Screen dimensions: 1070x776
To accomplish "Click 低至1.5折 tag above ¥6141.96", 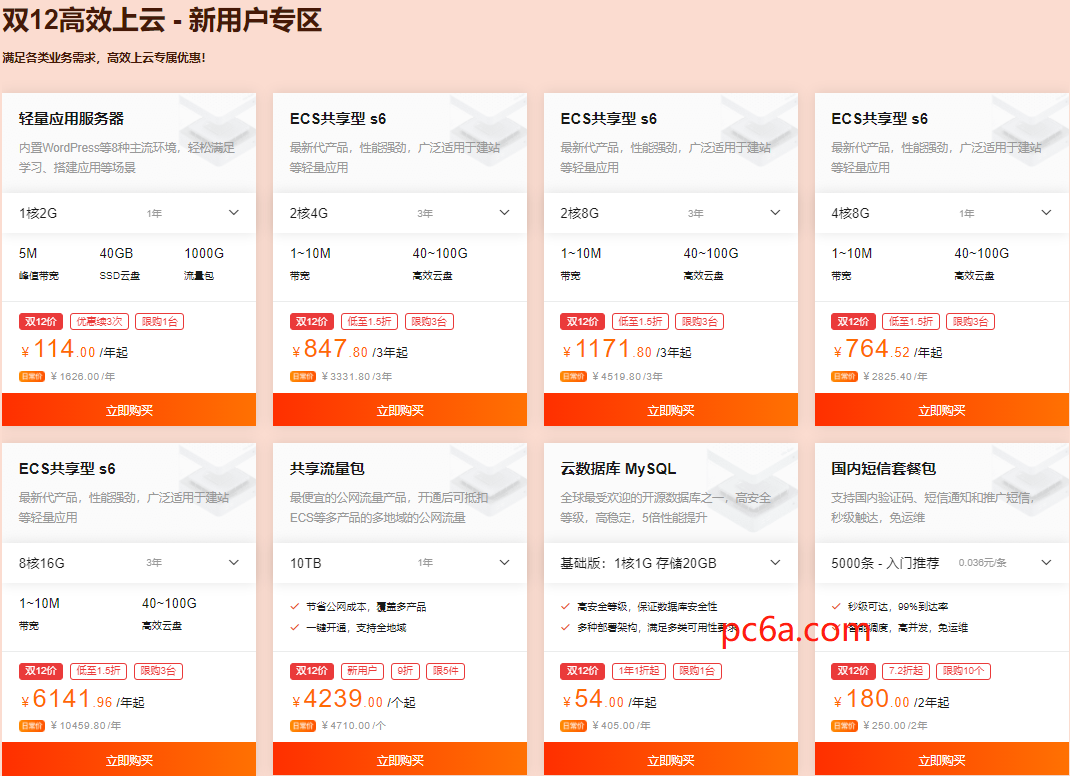I will click(x=99, y=671).
